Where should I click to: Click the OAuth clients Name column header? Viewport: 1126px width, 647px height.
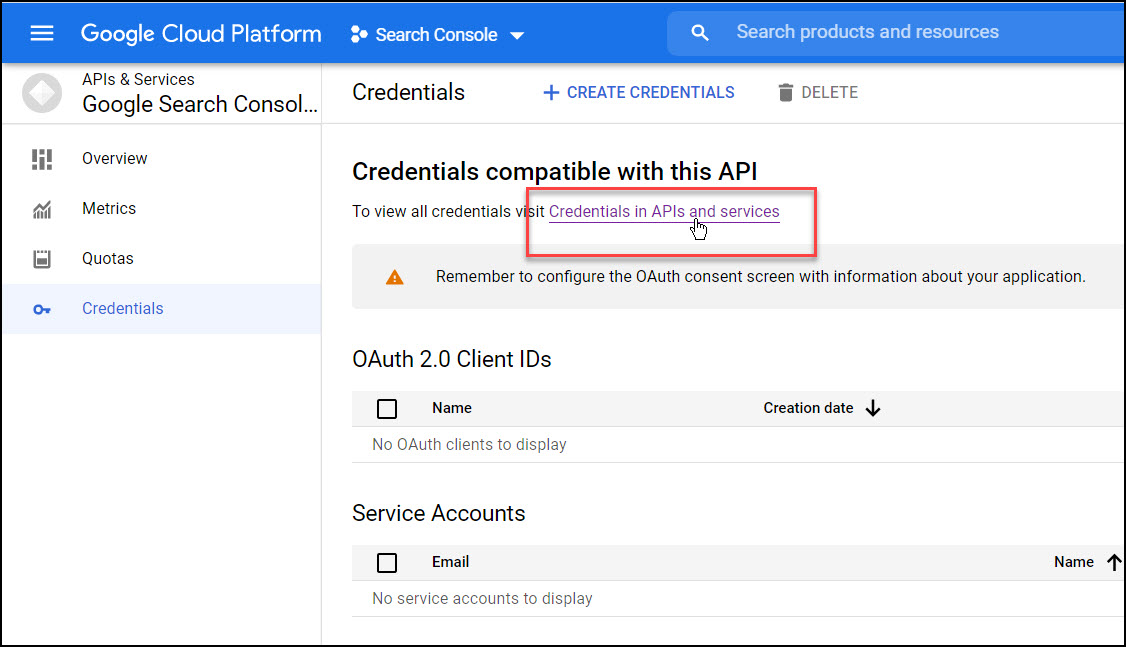(451, 408)
